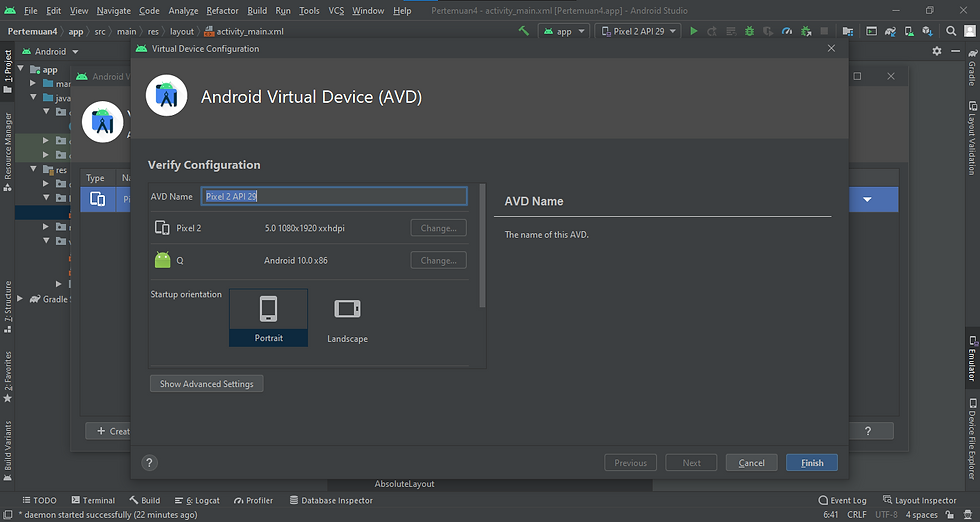Open the Database Inspector tab
The image size is (980, 522).
pos(331,500)
